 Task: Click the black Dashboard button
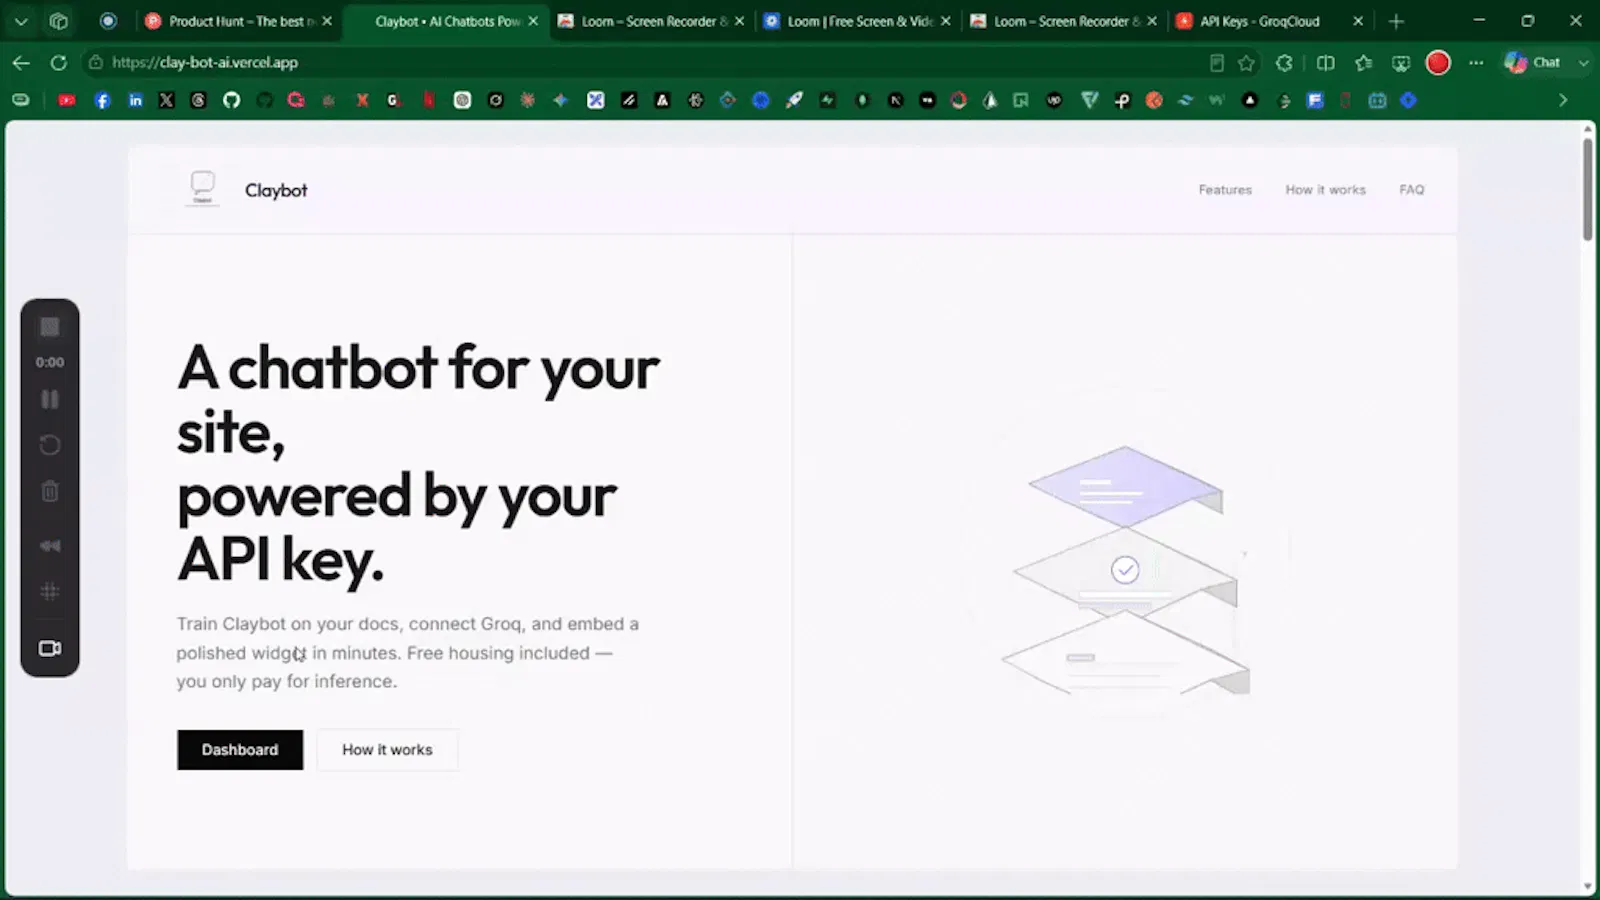click(x=240, y=750)
